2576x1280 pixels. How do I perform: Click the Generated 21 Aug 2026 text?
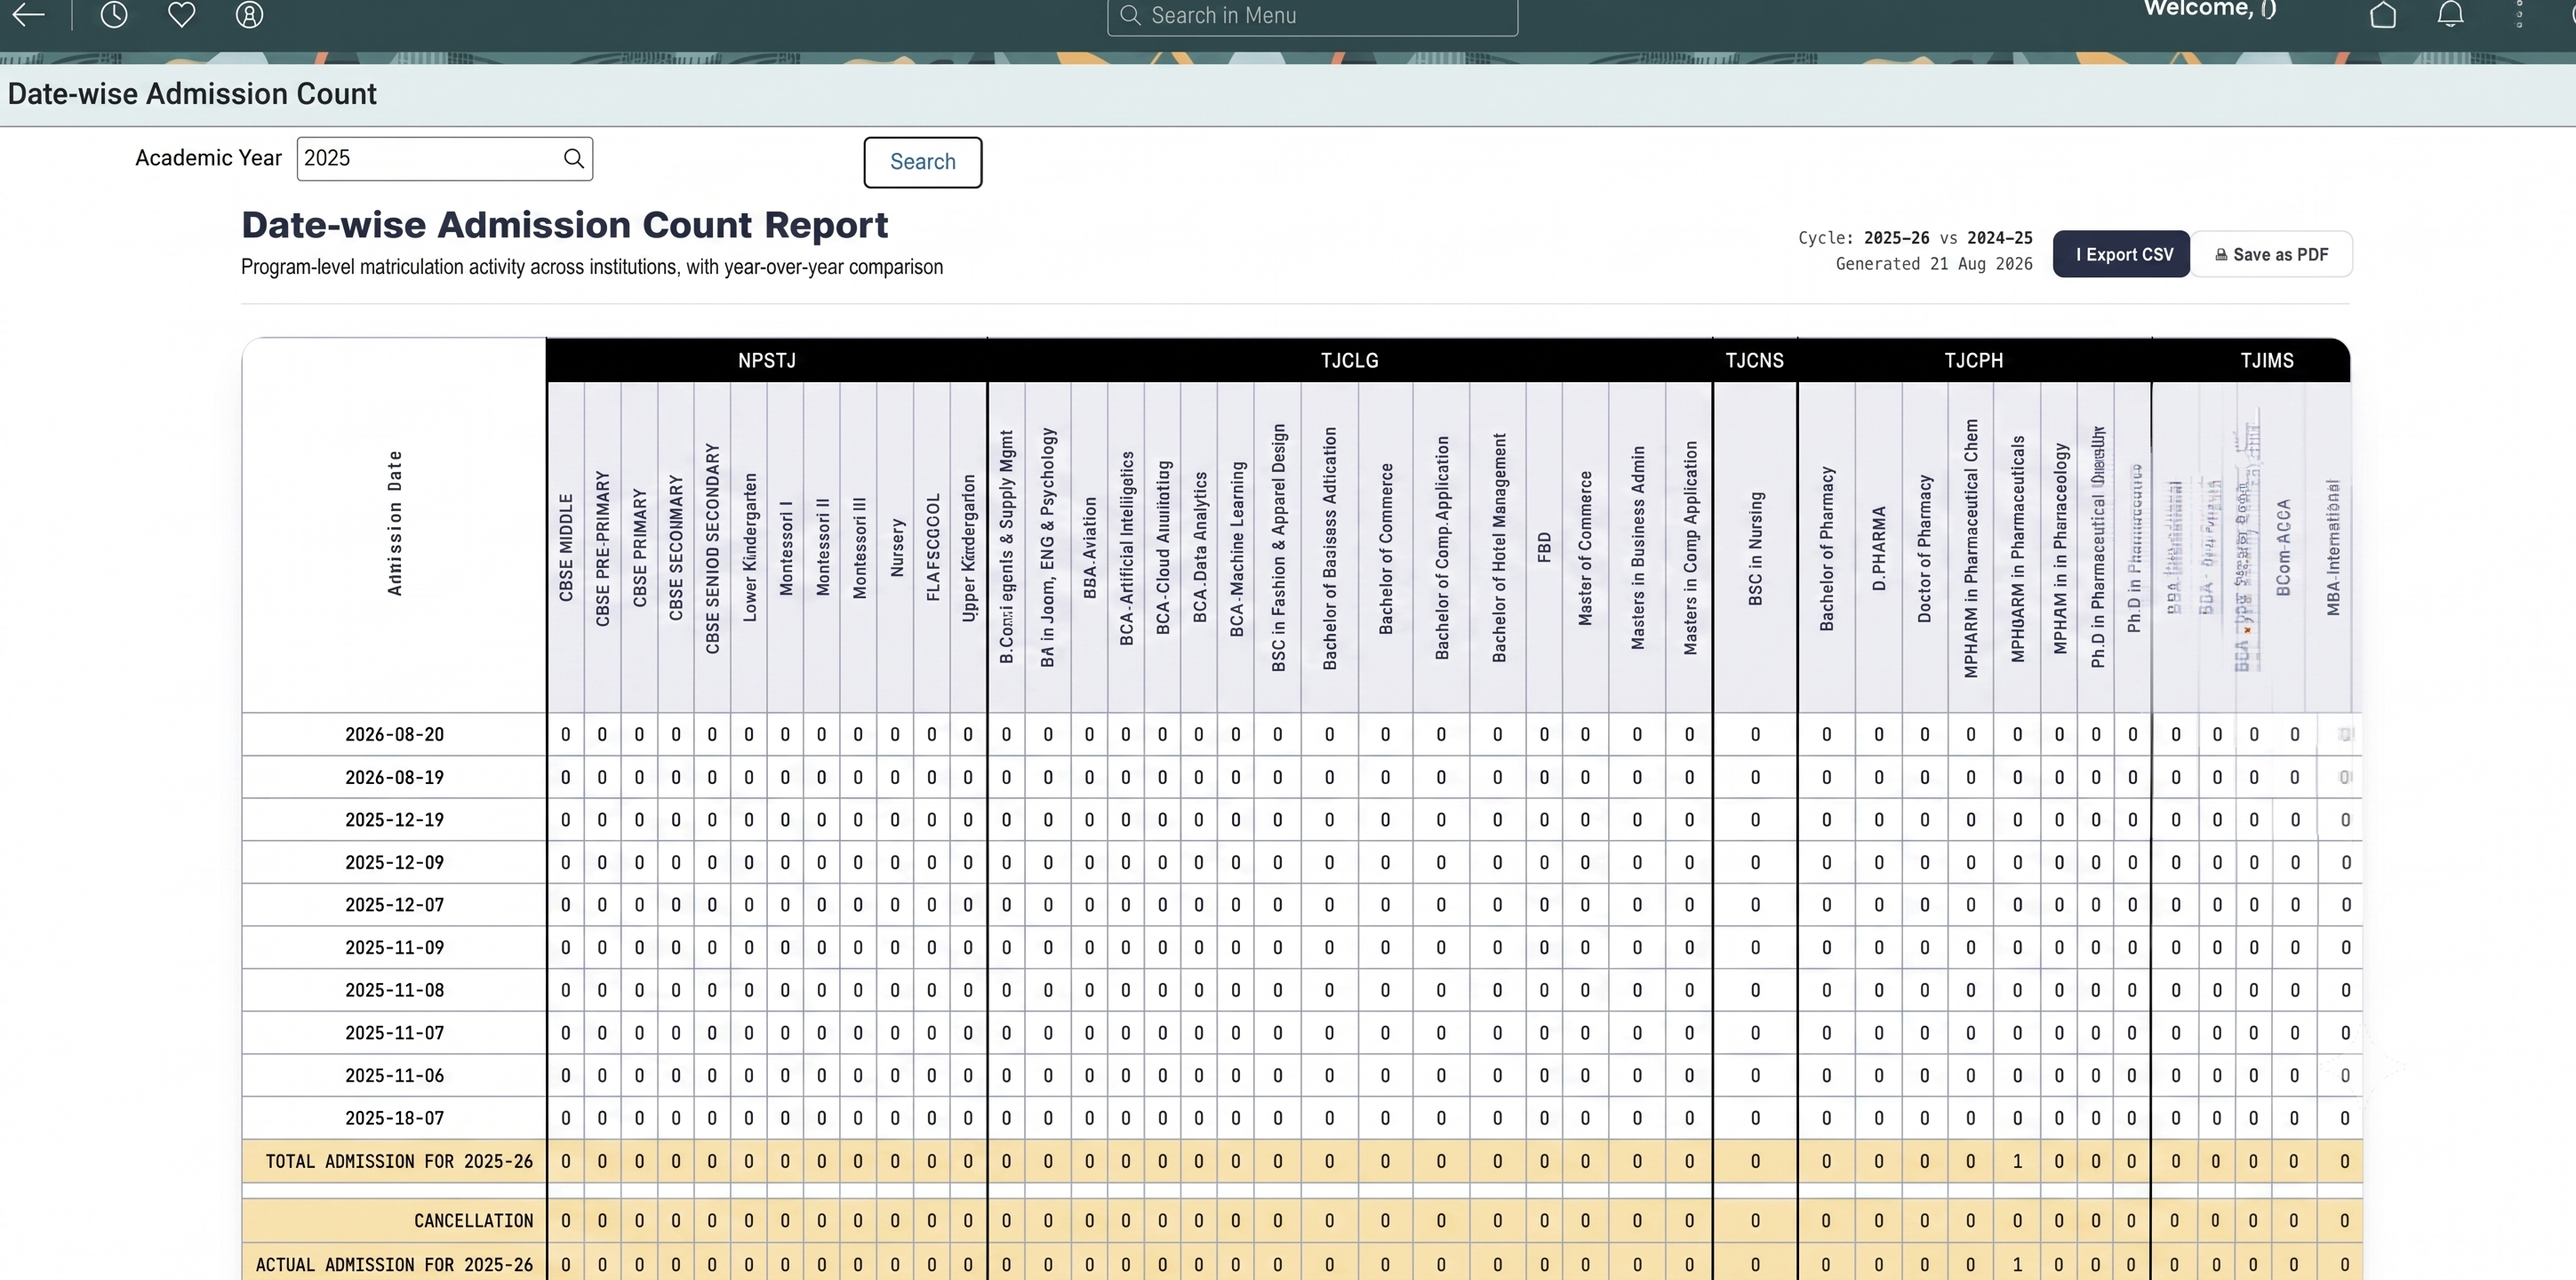[1934, 264]
